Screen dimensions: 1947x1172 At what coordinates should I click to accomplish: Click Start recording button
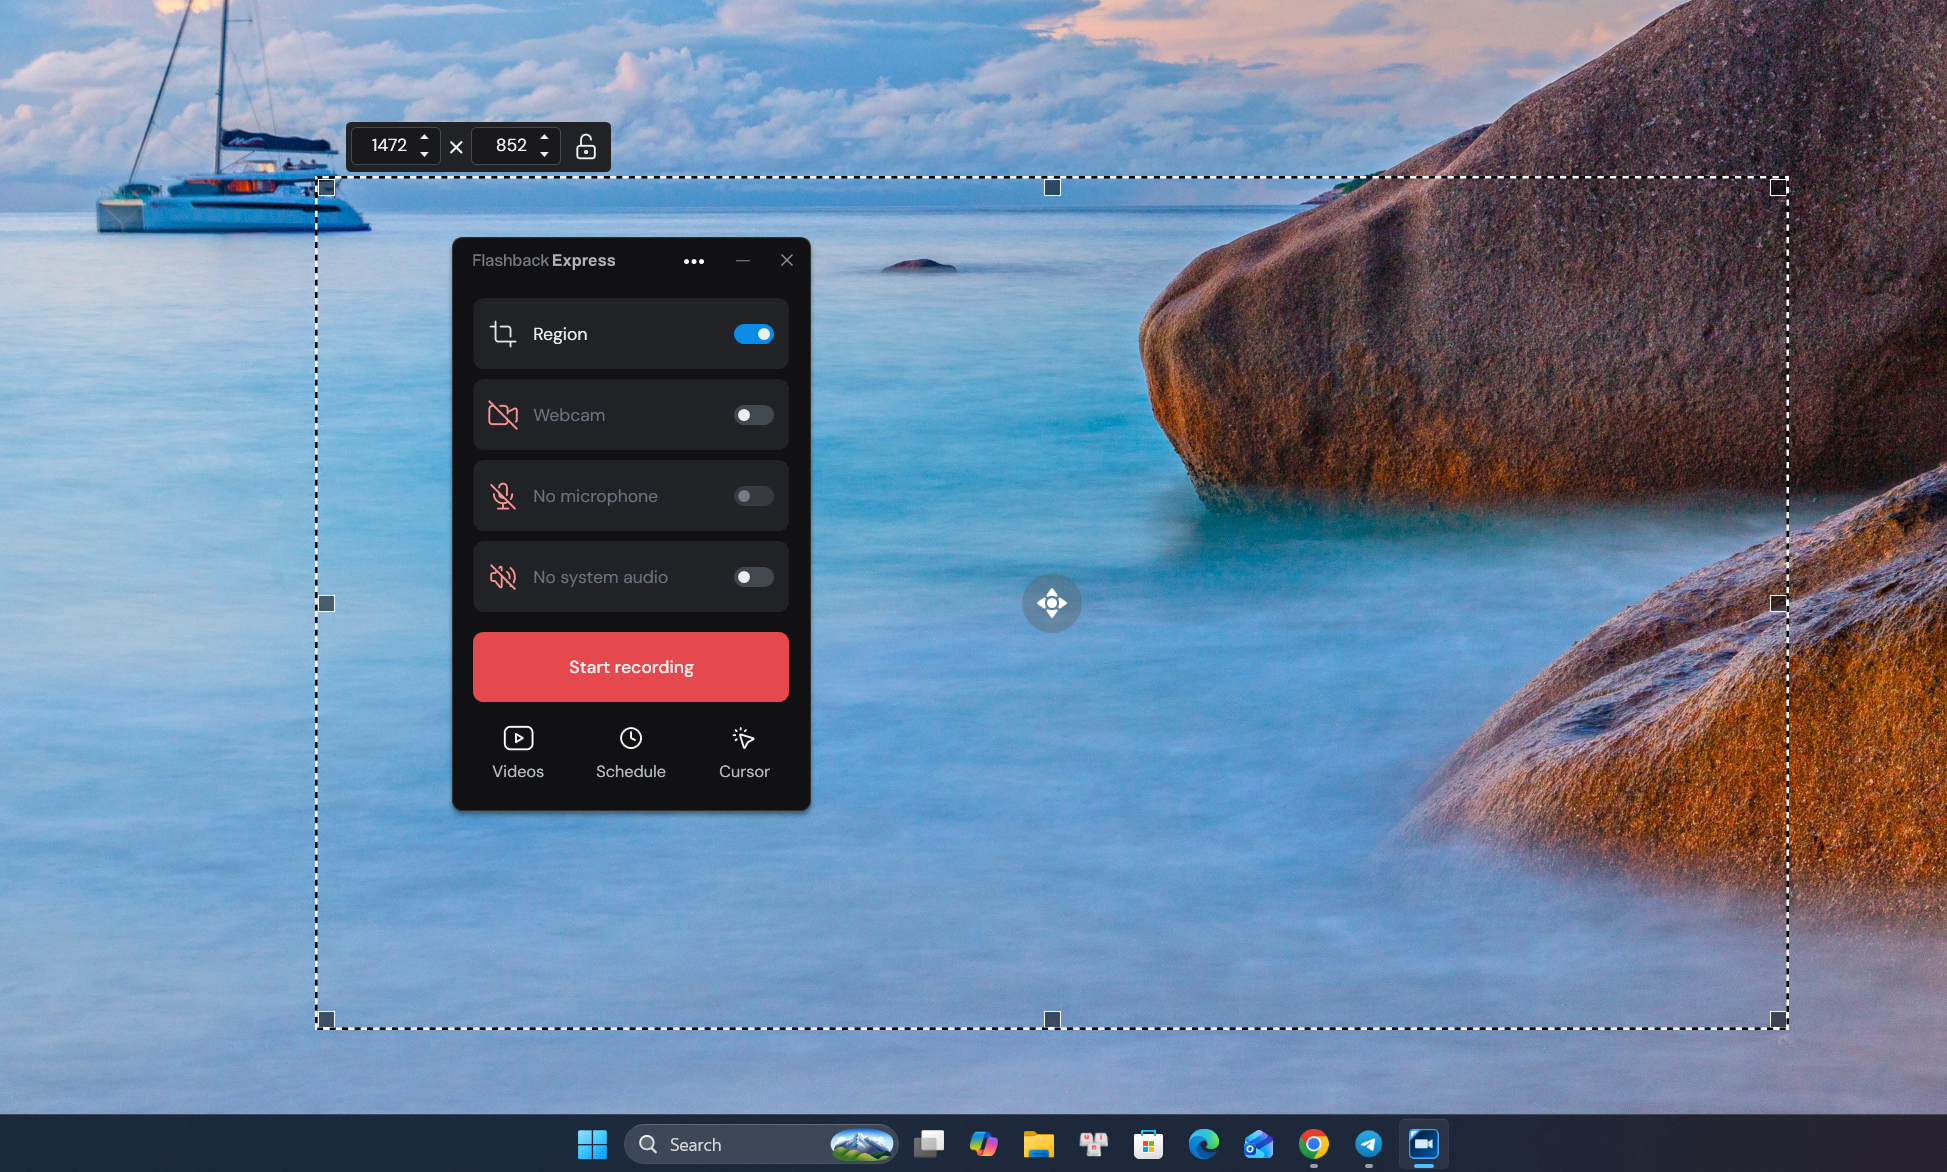pyautogui.click(x=631, y=667)
